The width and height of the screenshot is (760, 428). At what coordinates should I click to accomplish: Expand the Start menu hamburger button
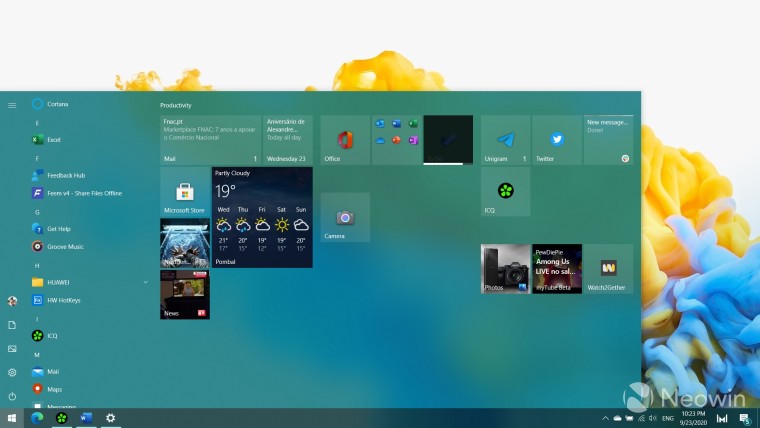pyautogui.click(x=12, y=105)
